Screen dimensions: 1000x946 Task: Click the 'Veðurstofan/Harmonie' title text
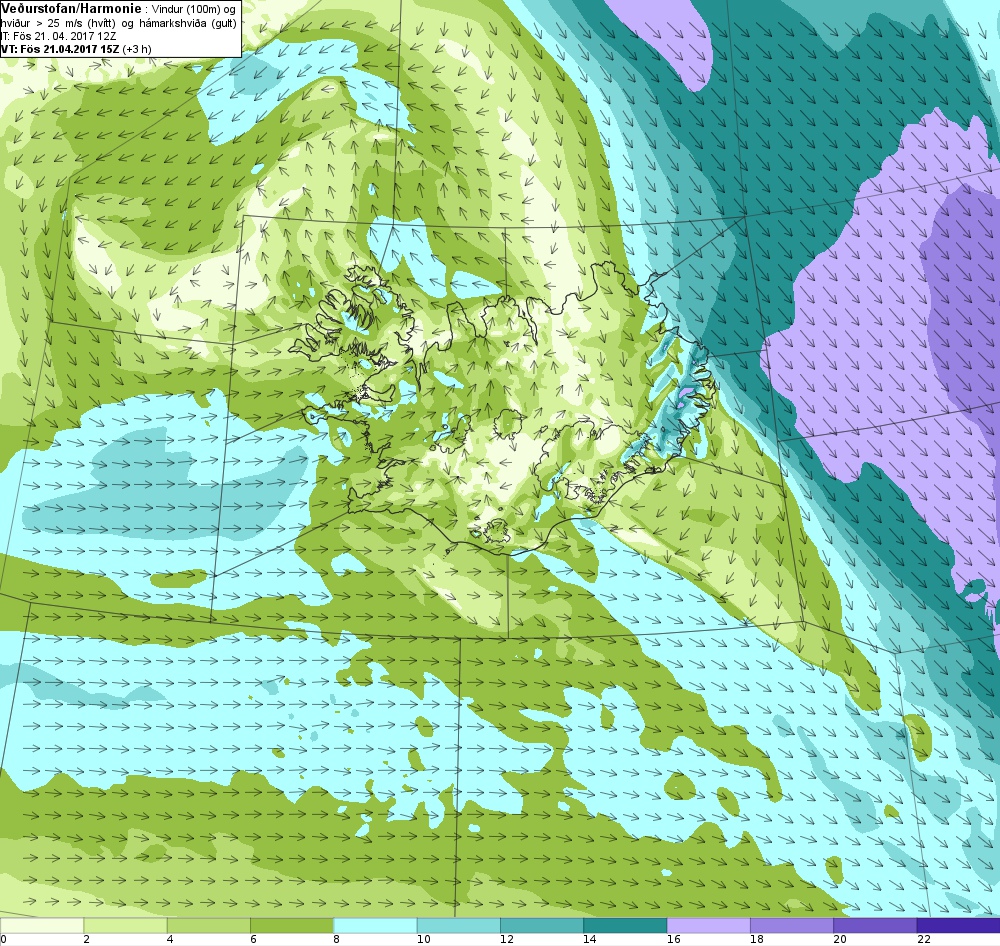(x=70, y=9)
